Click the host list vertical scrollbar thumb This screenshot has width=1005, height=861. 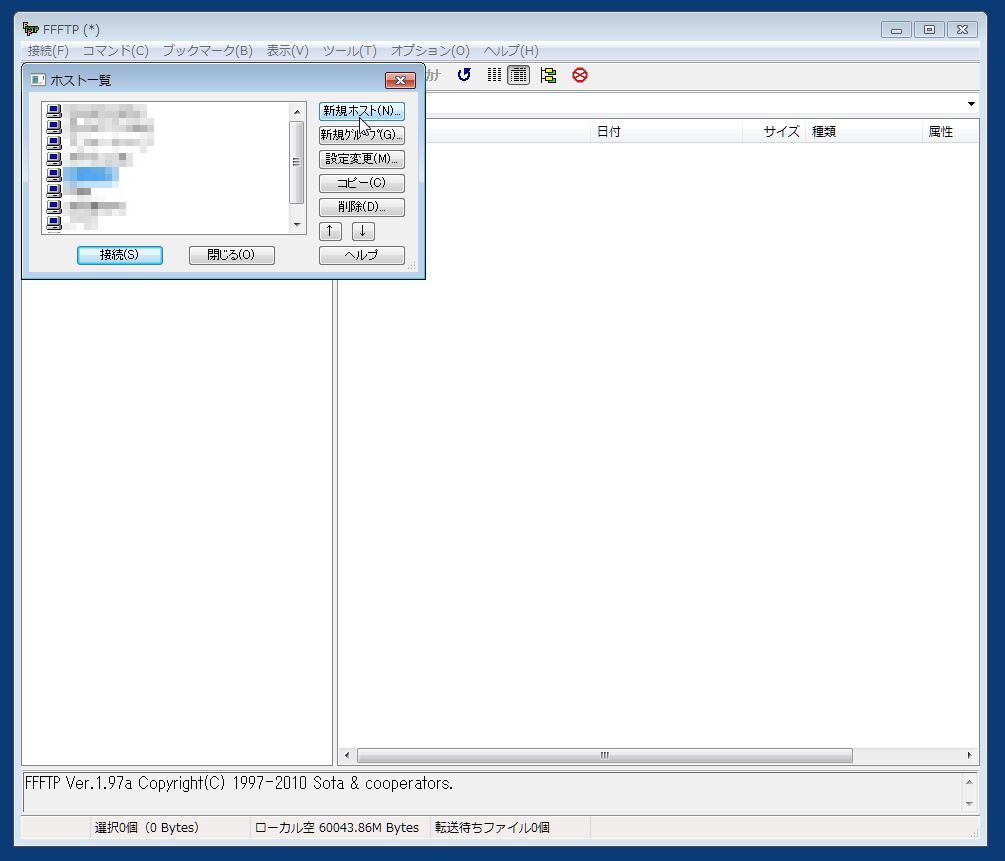click(297, 162)
